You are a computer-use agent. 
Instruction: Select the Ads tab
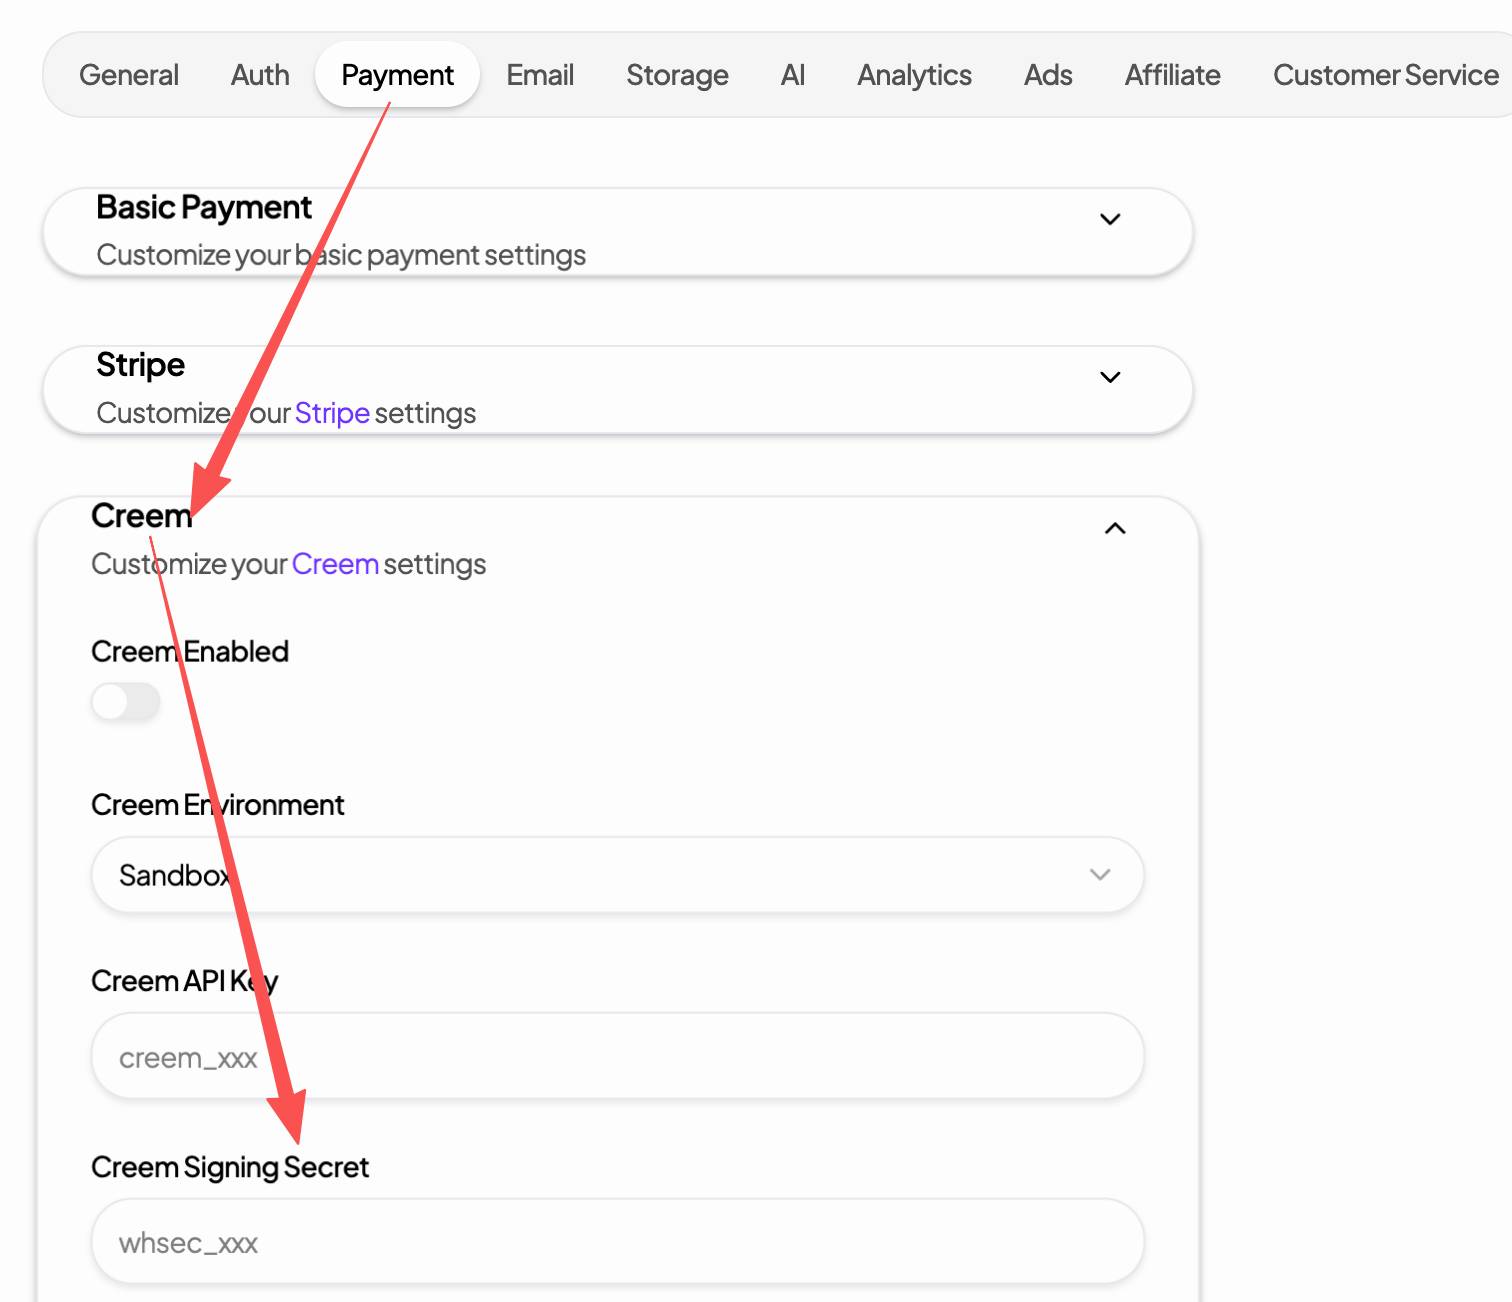tap(1048, 75)
